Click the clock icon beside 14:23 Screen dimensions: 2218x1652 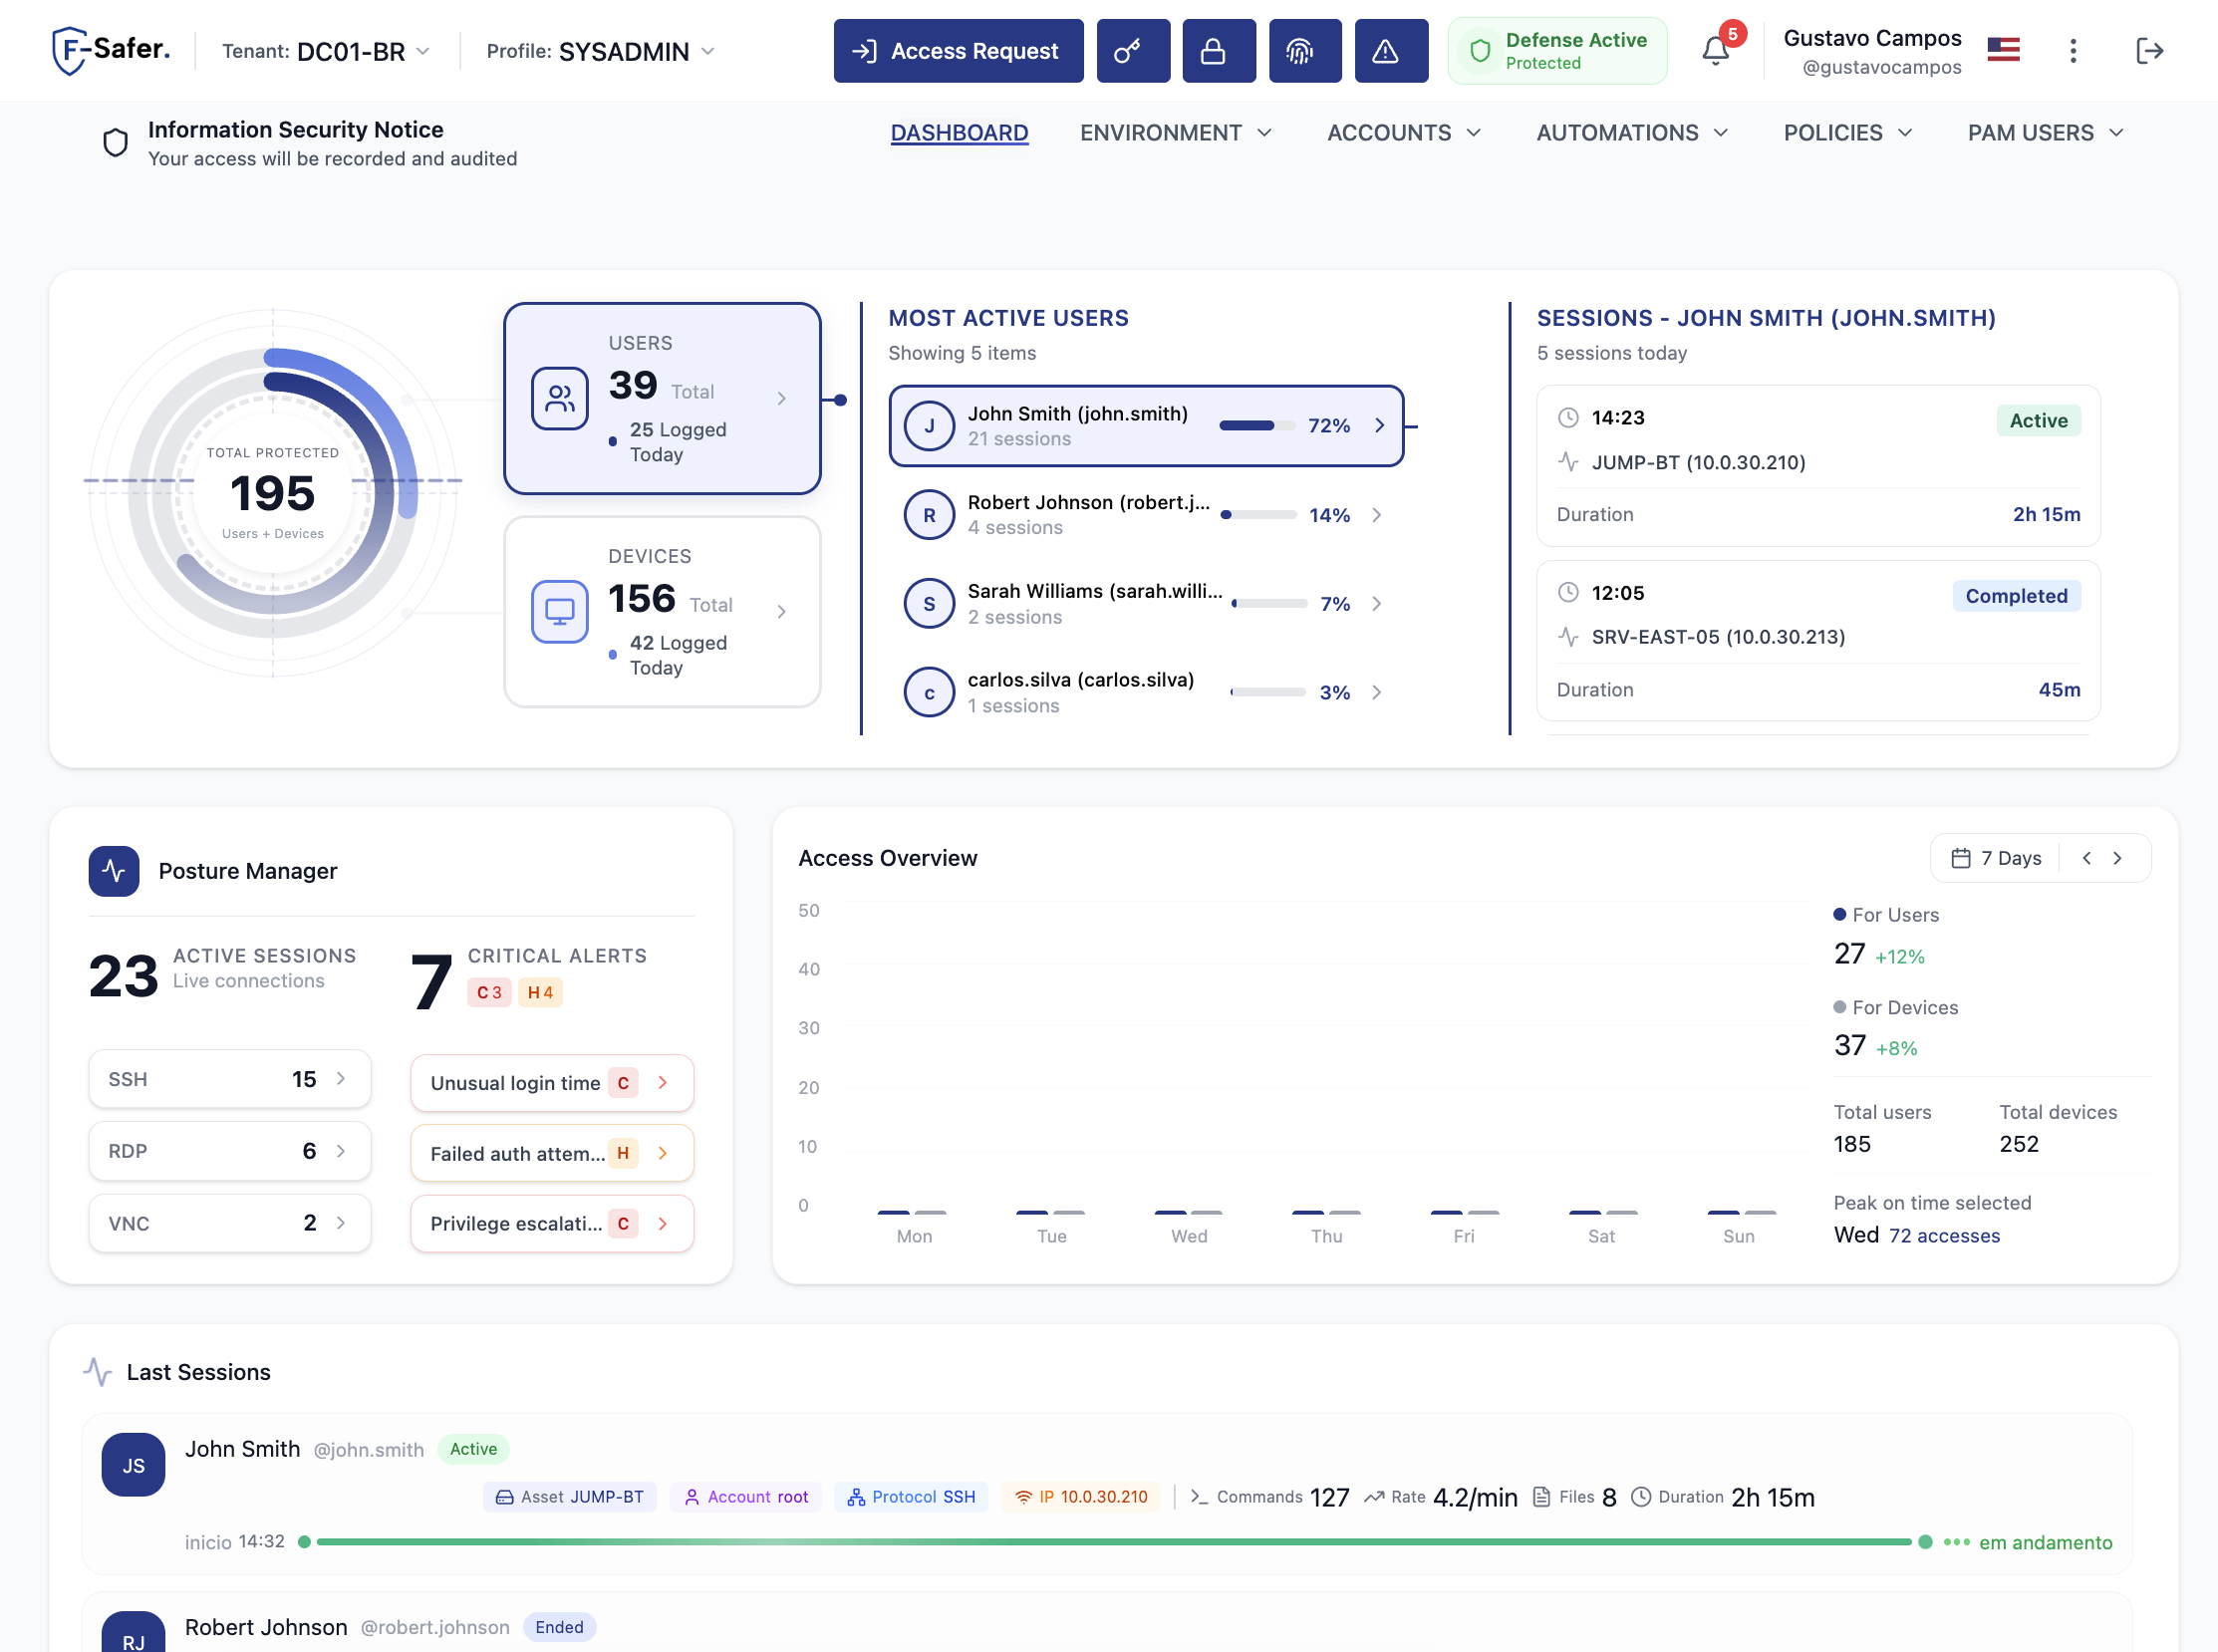pos(1568,418)
